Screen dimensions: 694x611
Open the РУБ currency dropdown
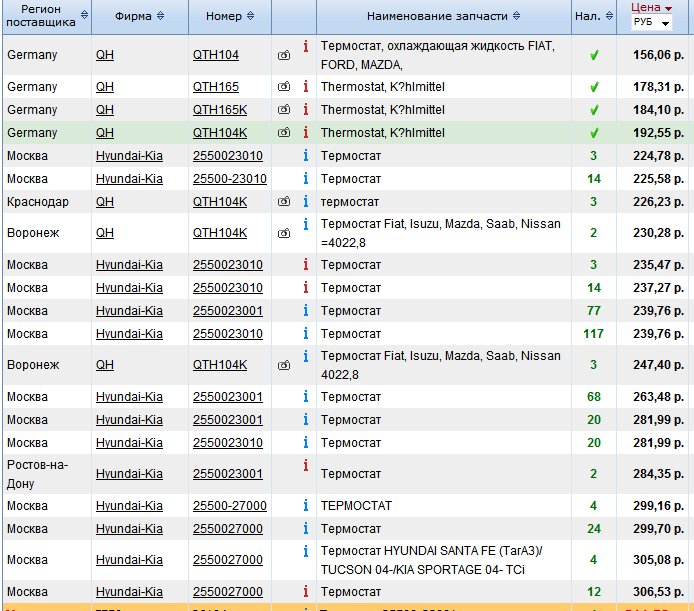point(651,22)
